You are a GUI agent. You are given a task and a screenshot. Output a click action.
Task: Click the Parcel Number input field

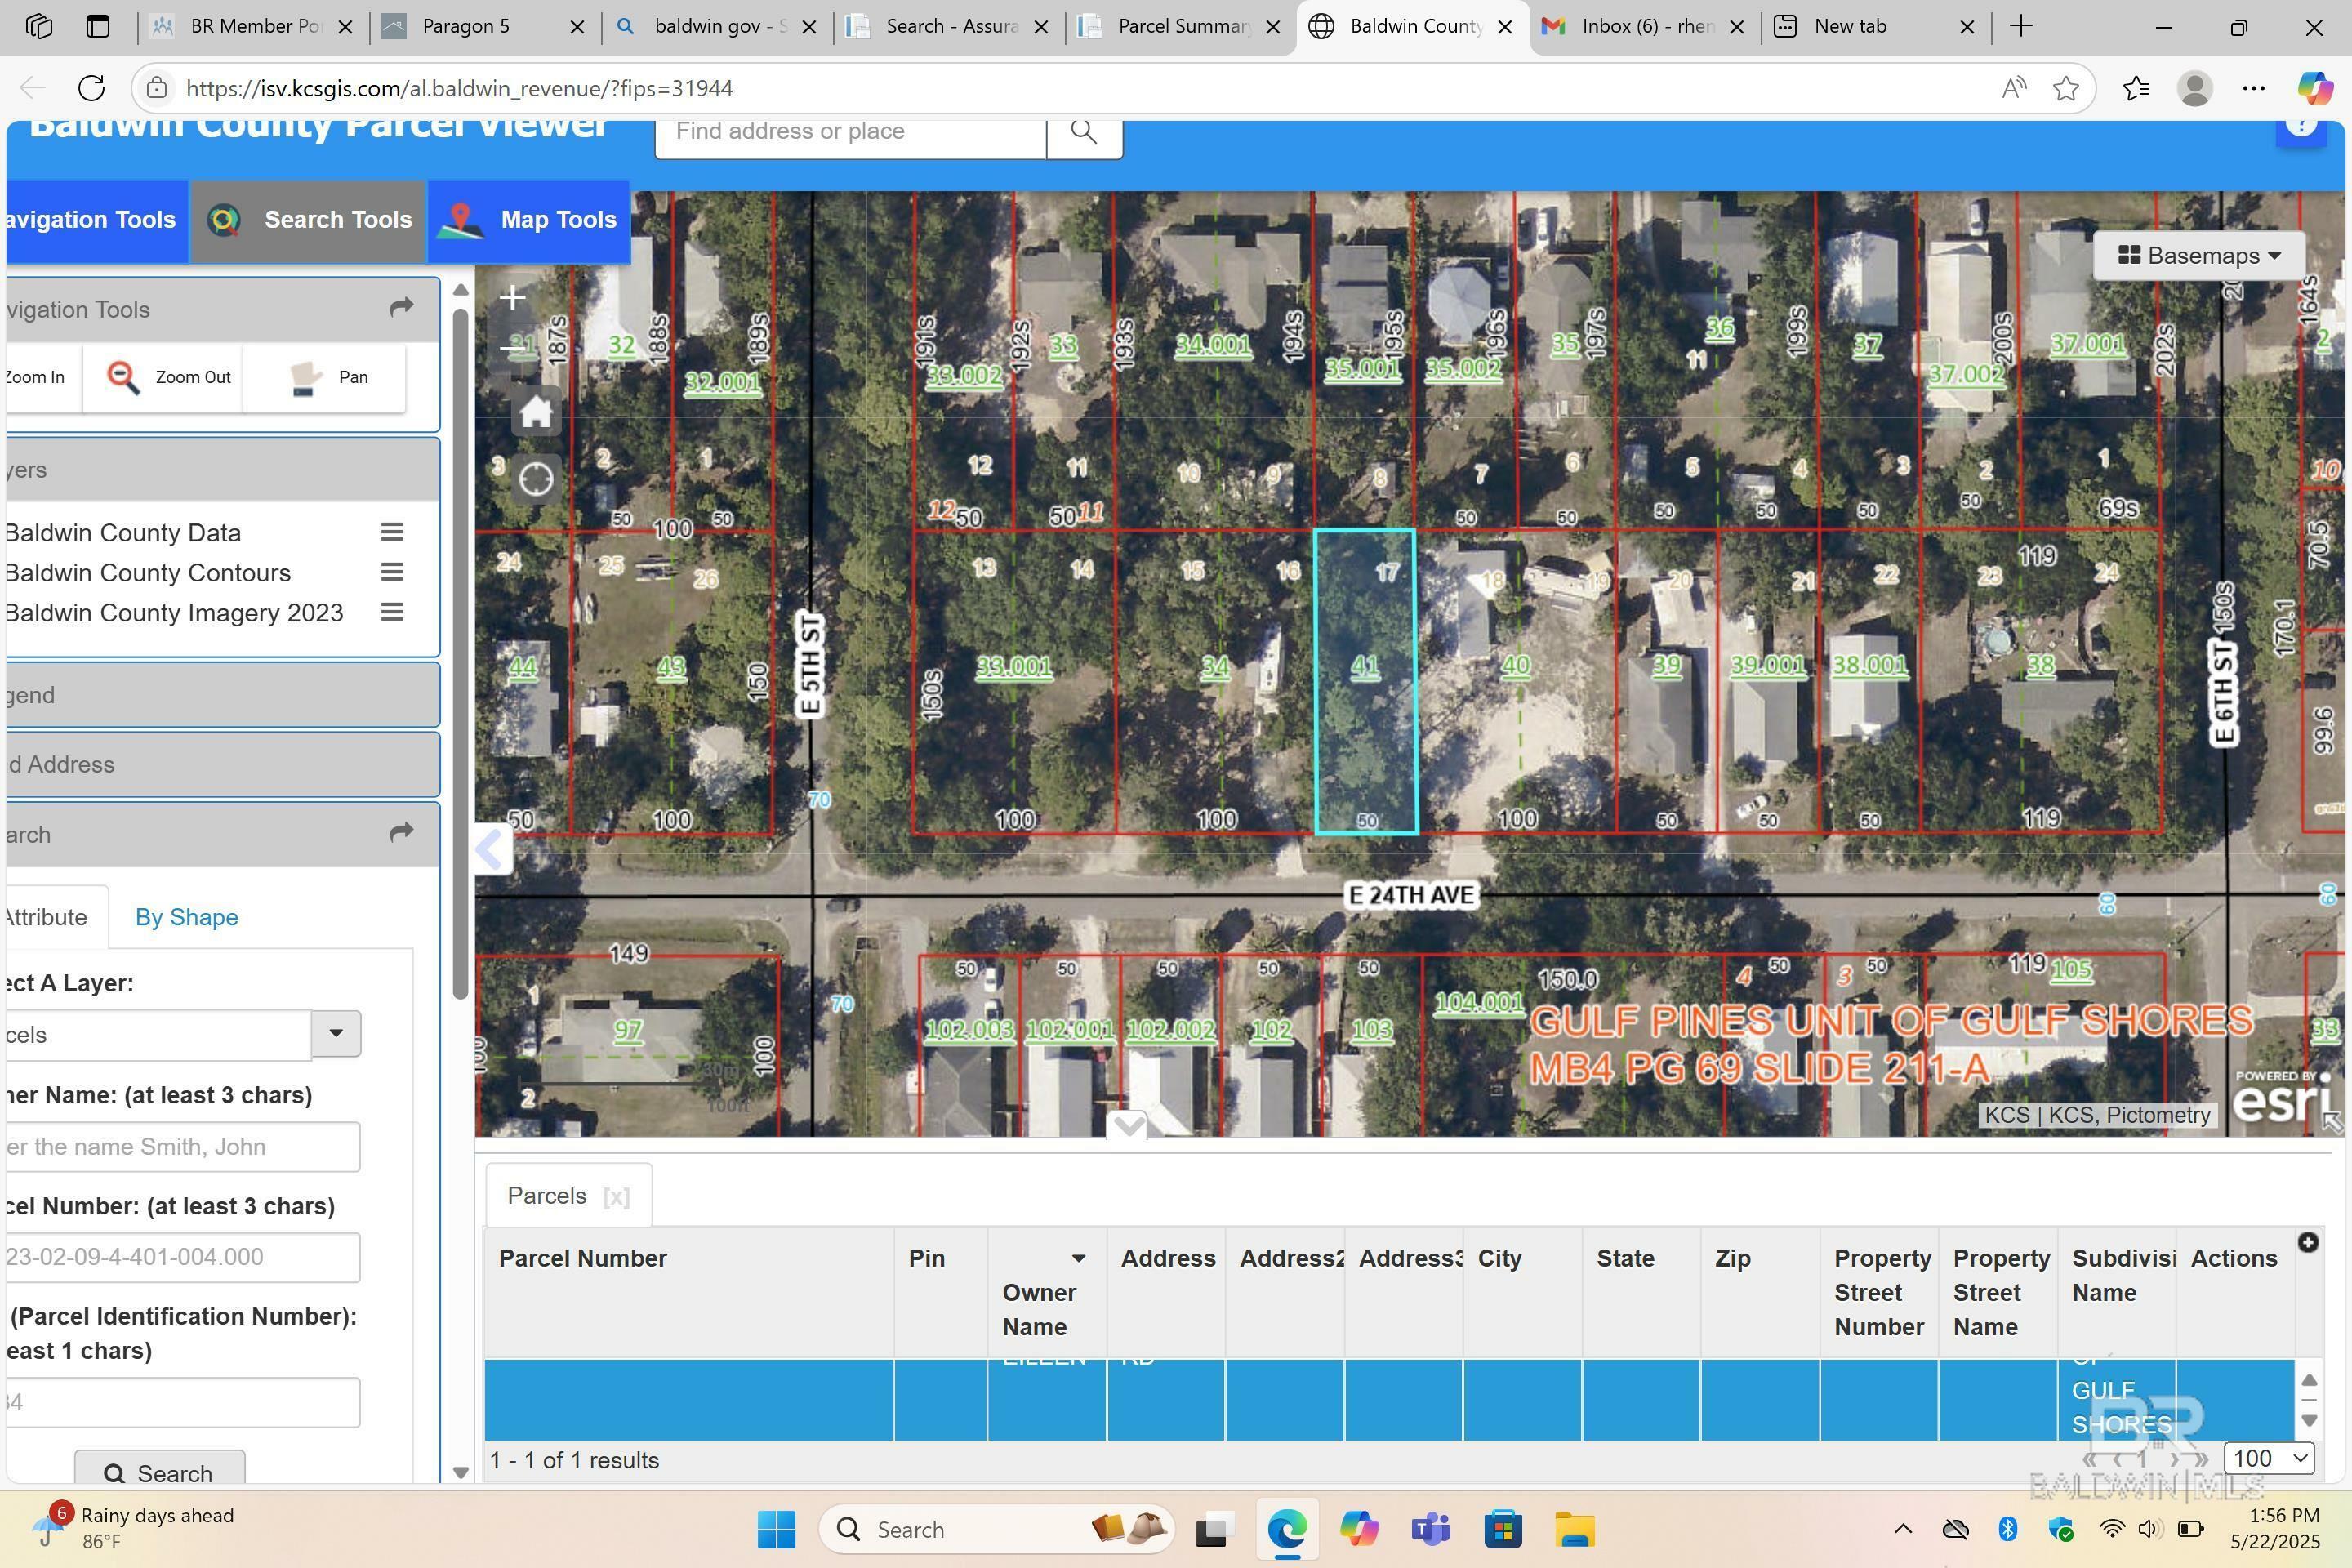pos(182,1257)
